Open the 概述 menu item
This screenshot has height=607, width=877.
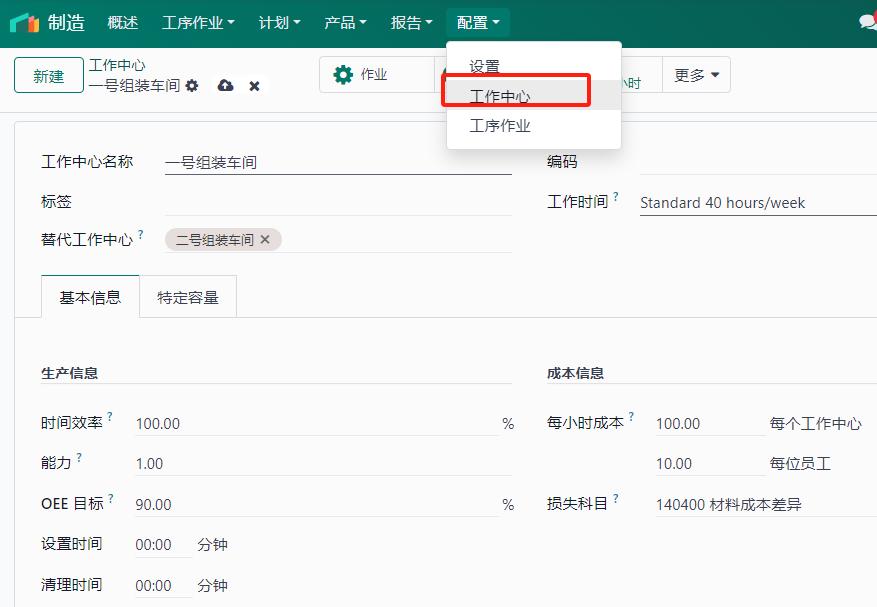tap(122, 22)
